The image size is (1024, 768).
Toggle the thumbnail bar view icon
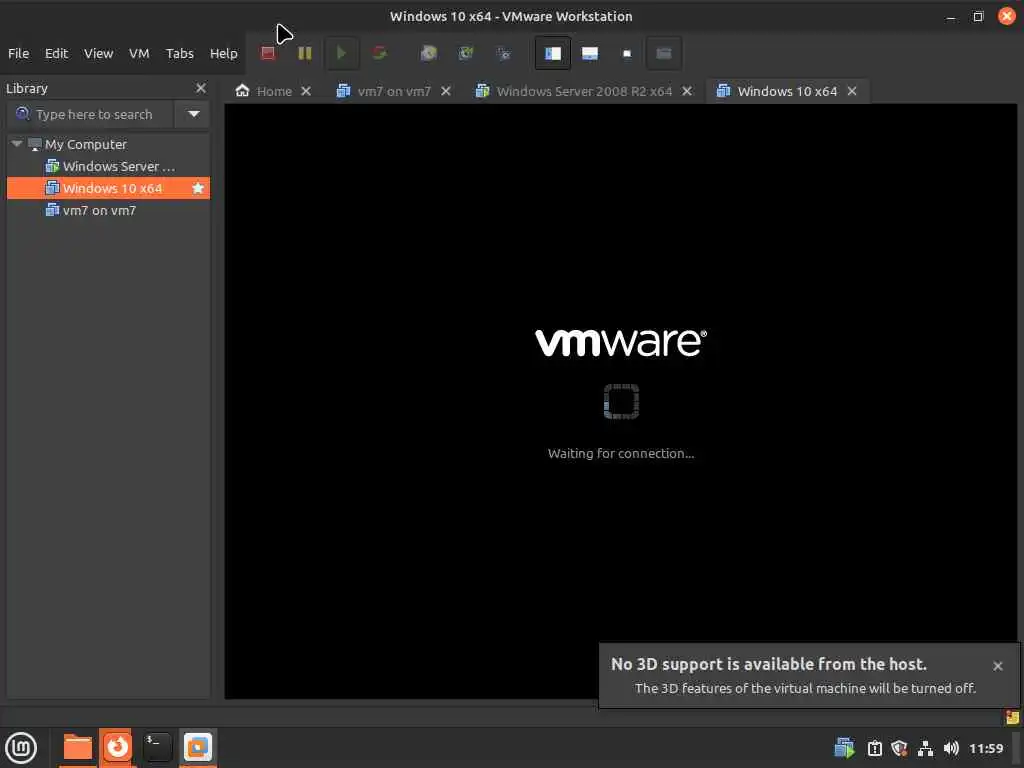[x=590, y=53]
